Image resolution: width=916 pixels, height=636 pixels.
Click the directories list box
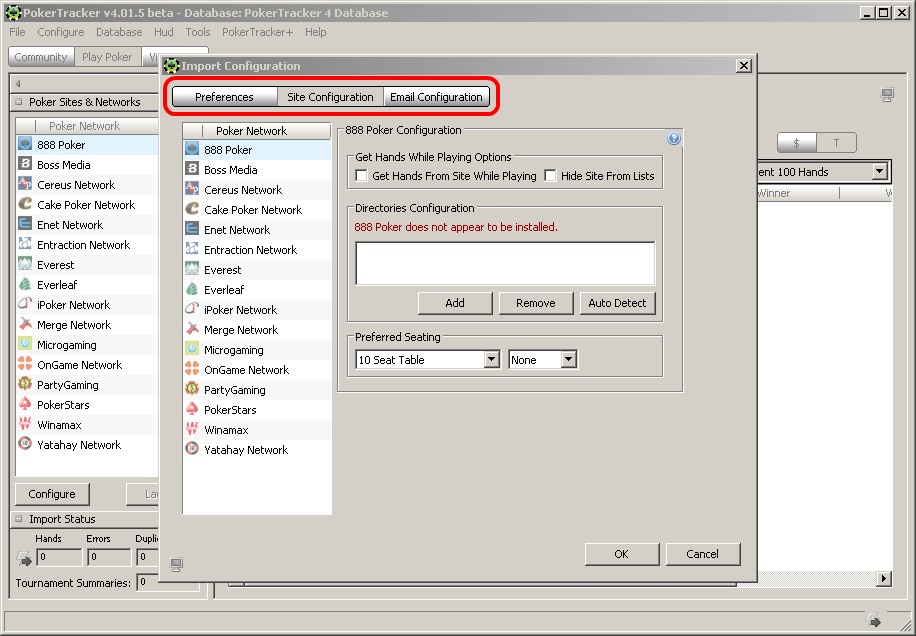505,263
